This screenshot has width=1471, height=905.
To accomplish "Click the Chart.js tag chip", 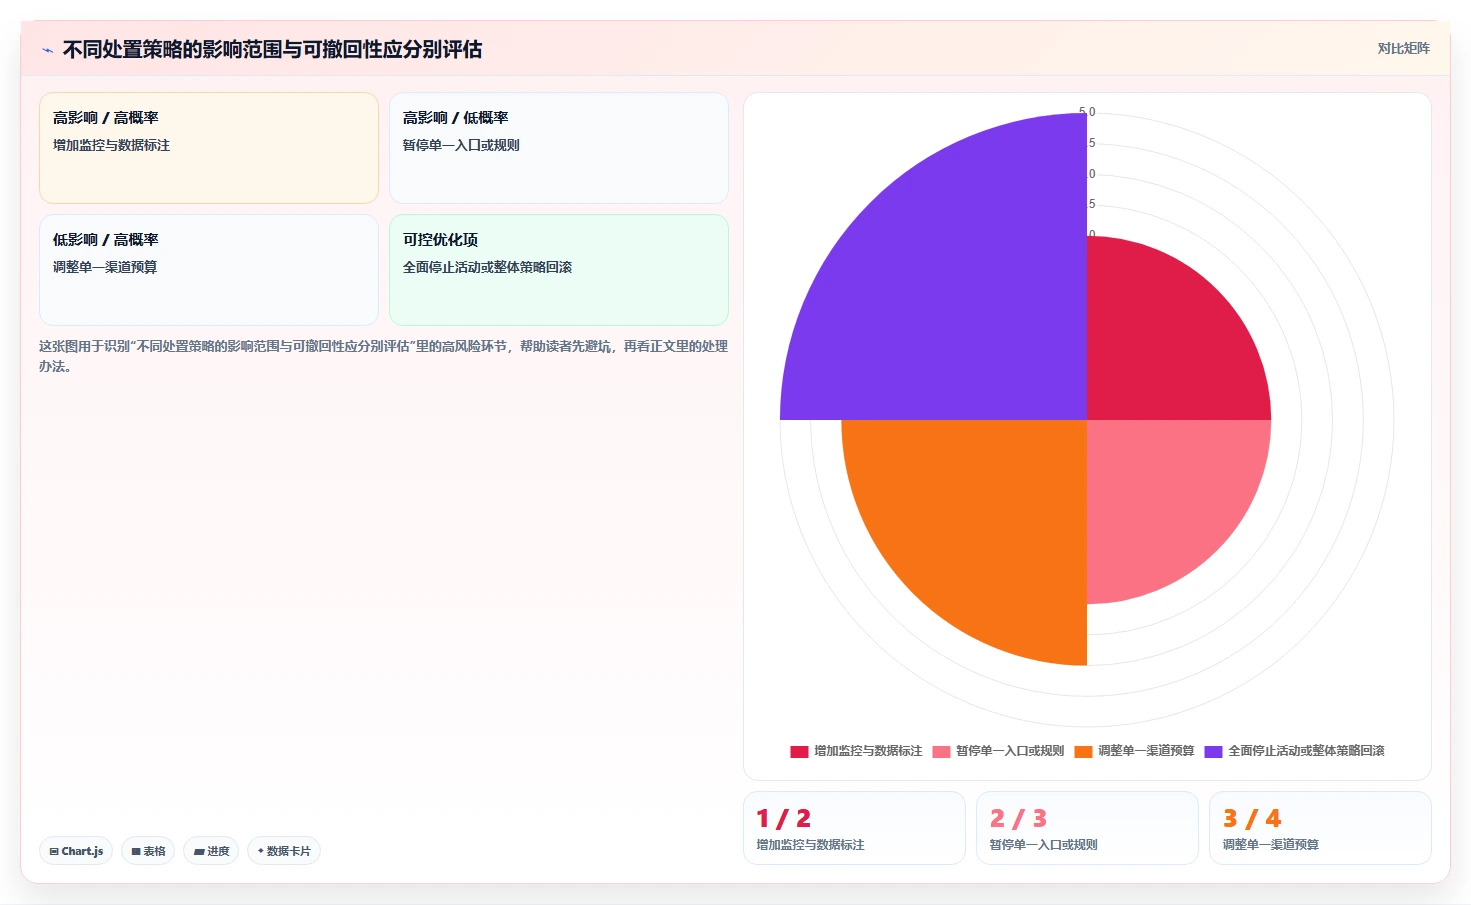I will pyautogui.click(x=76, y=851).
